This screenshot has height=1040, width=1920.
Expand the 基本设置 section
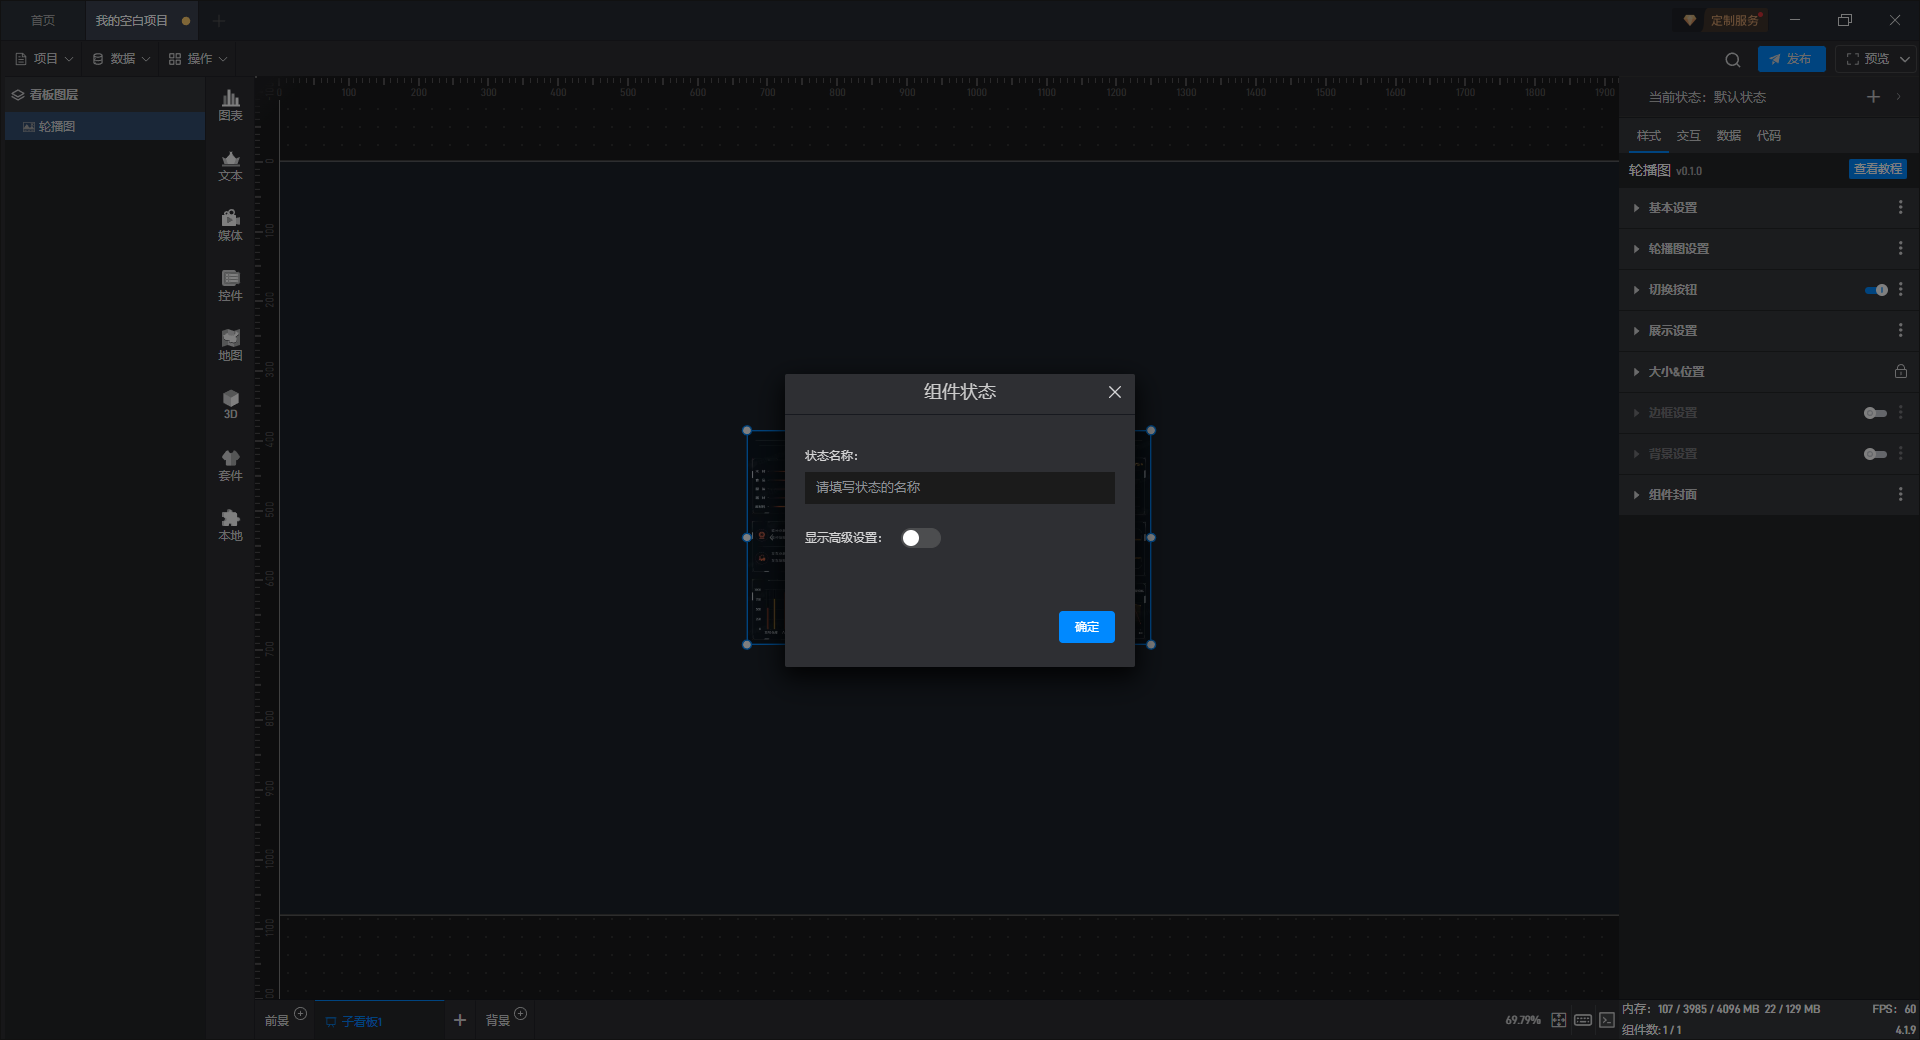click(x=1672, y=208)
